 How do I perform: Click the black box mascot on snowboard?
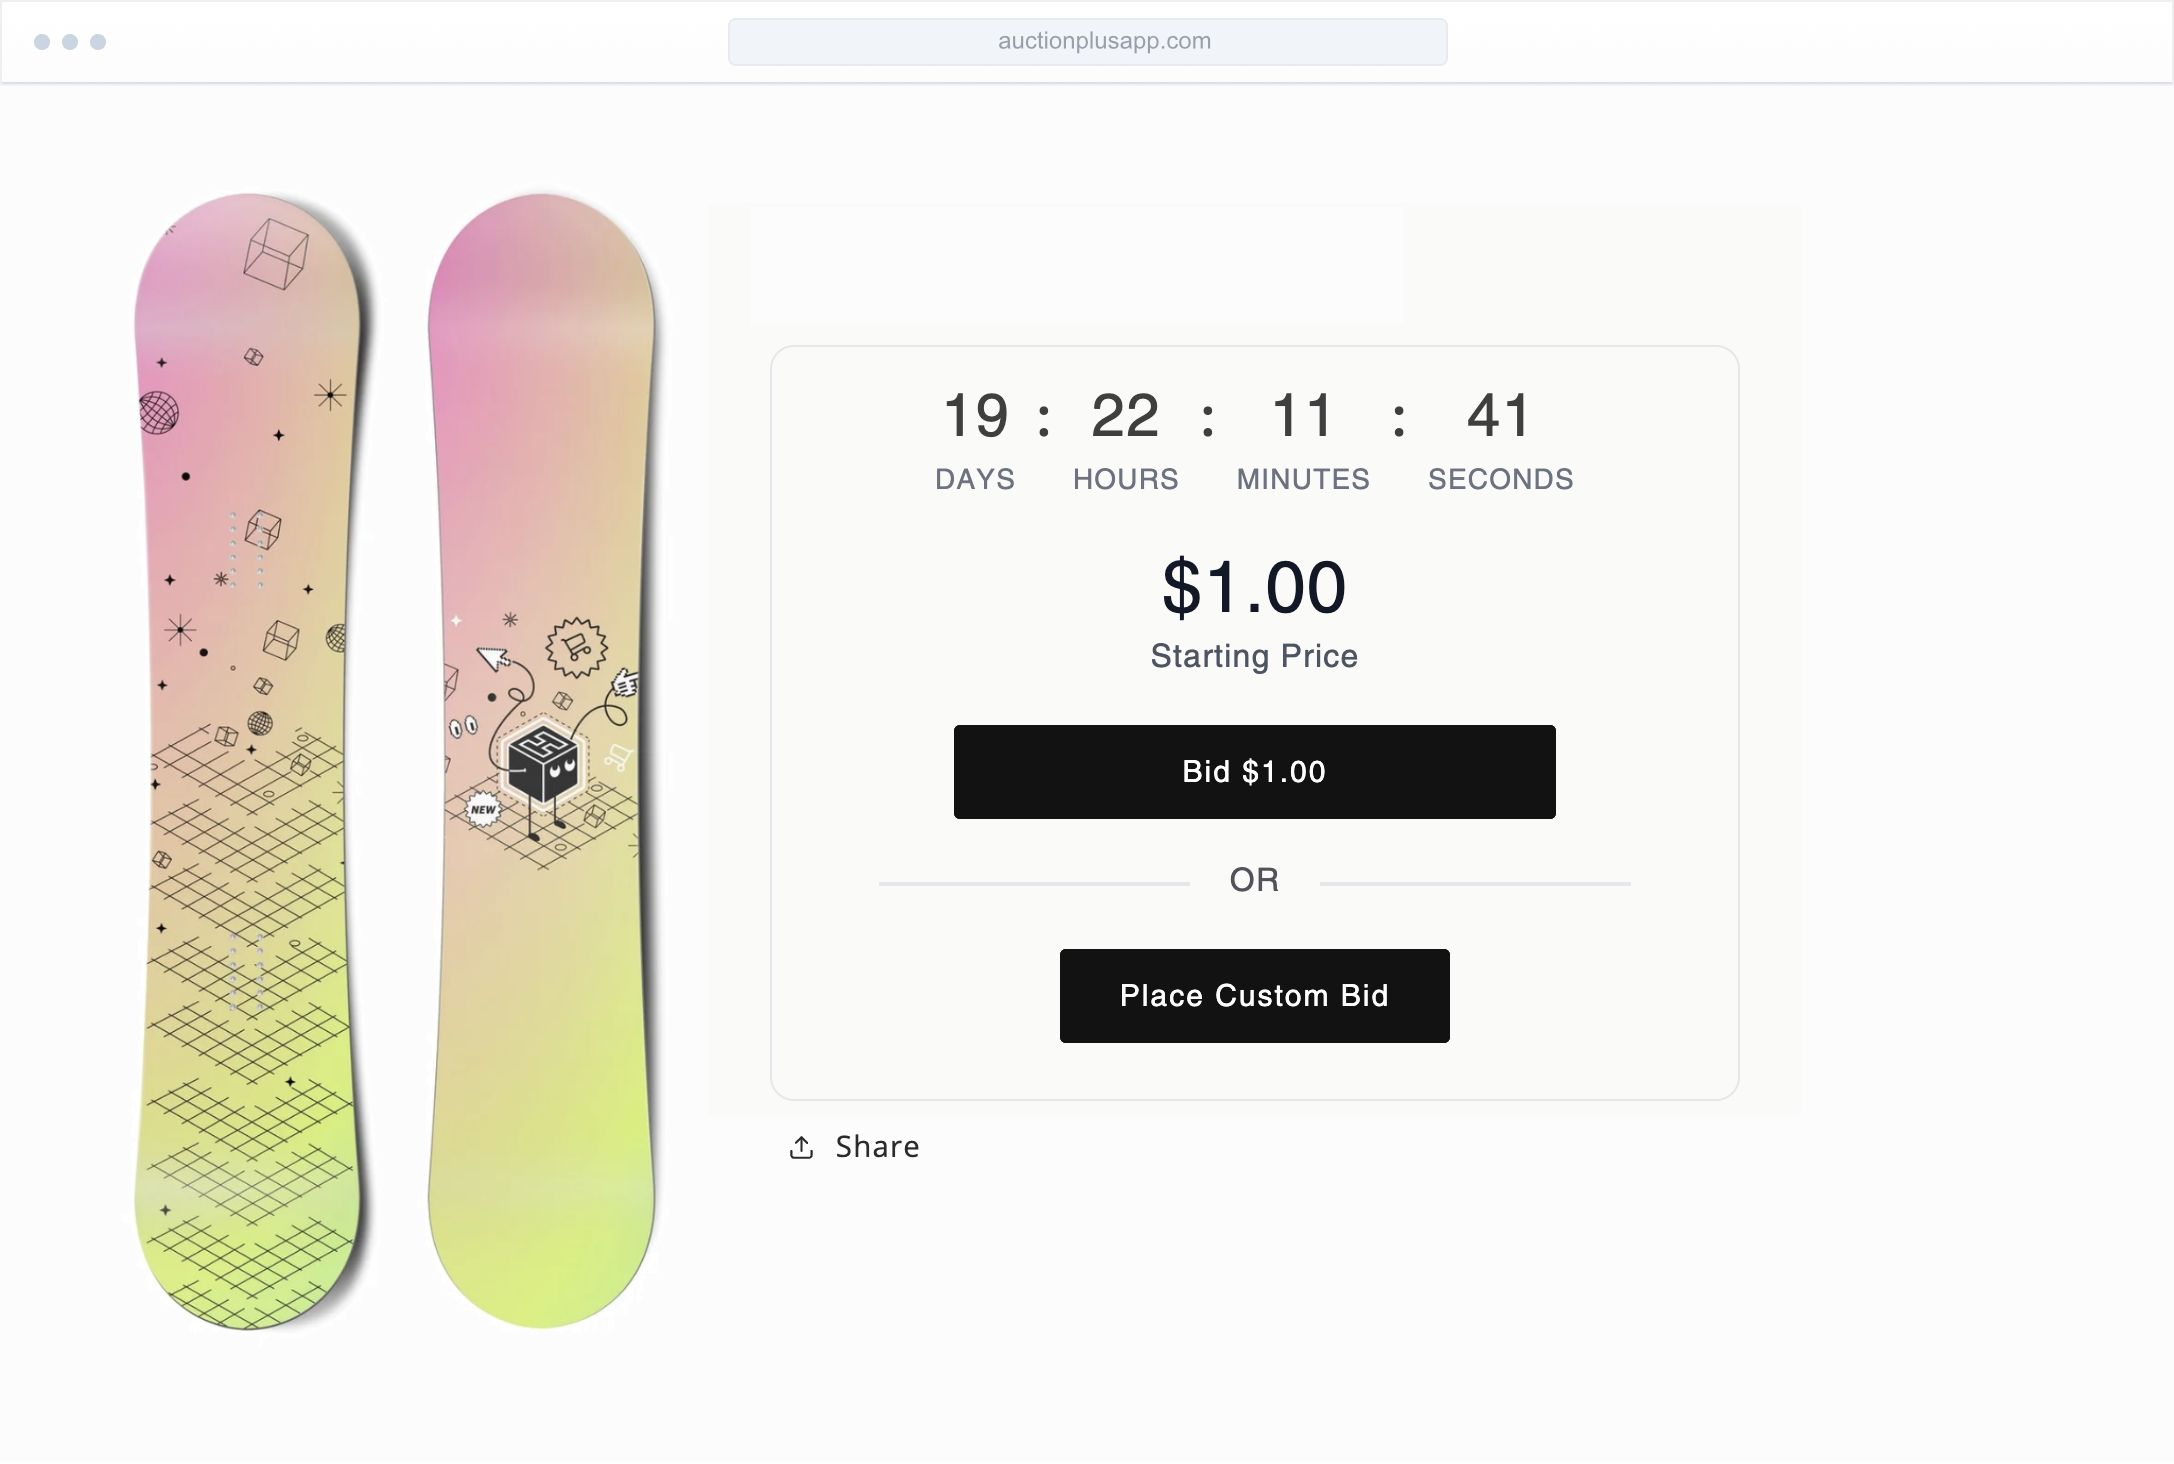pyautogui.click(x=543, y=766)
